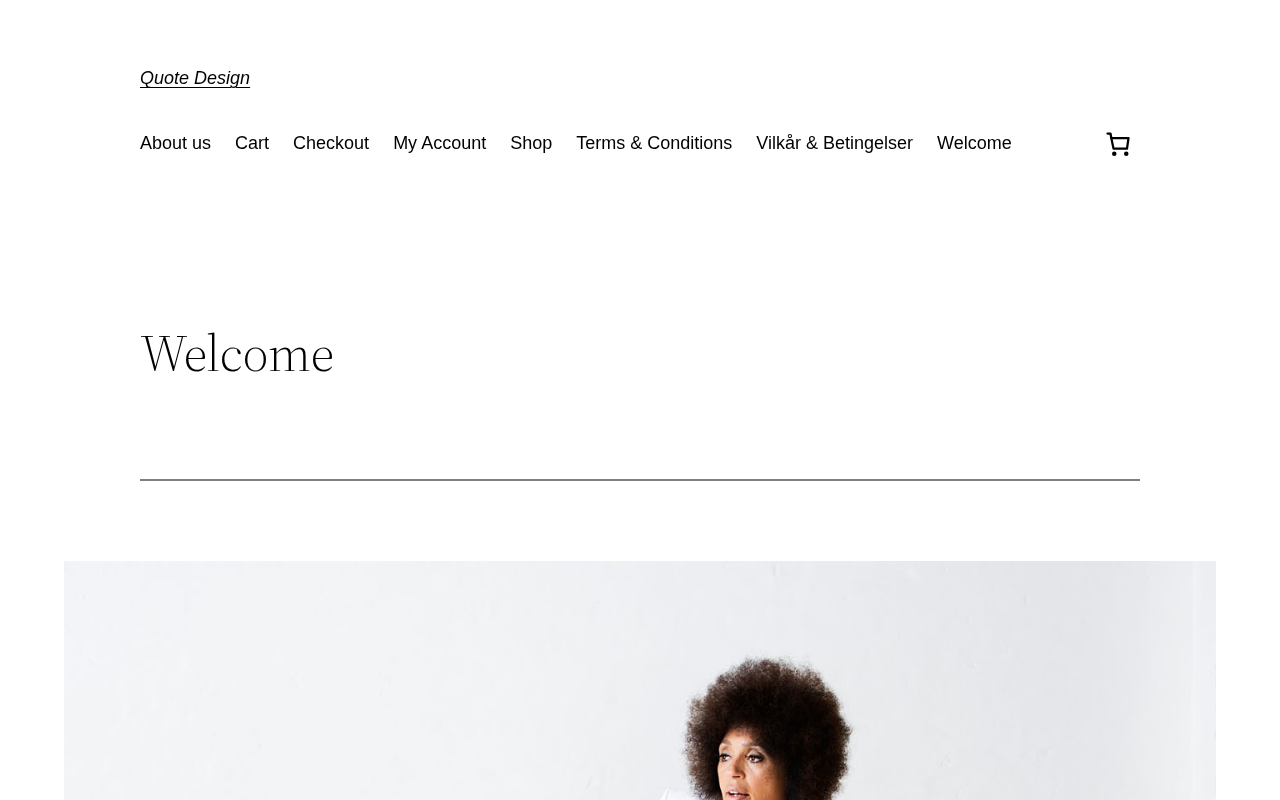
Task: Visit the Shop page from navigation
Action: [531, 143]
